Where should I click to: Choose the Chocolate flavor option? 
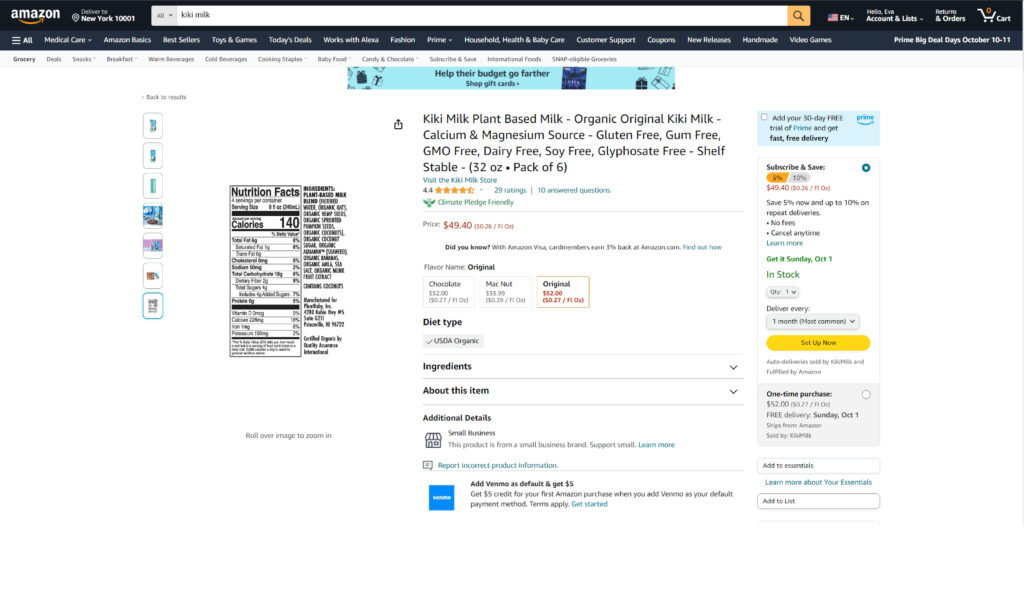point(449,291)
